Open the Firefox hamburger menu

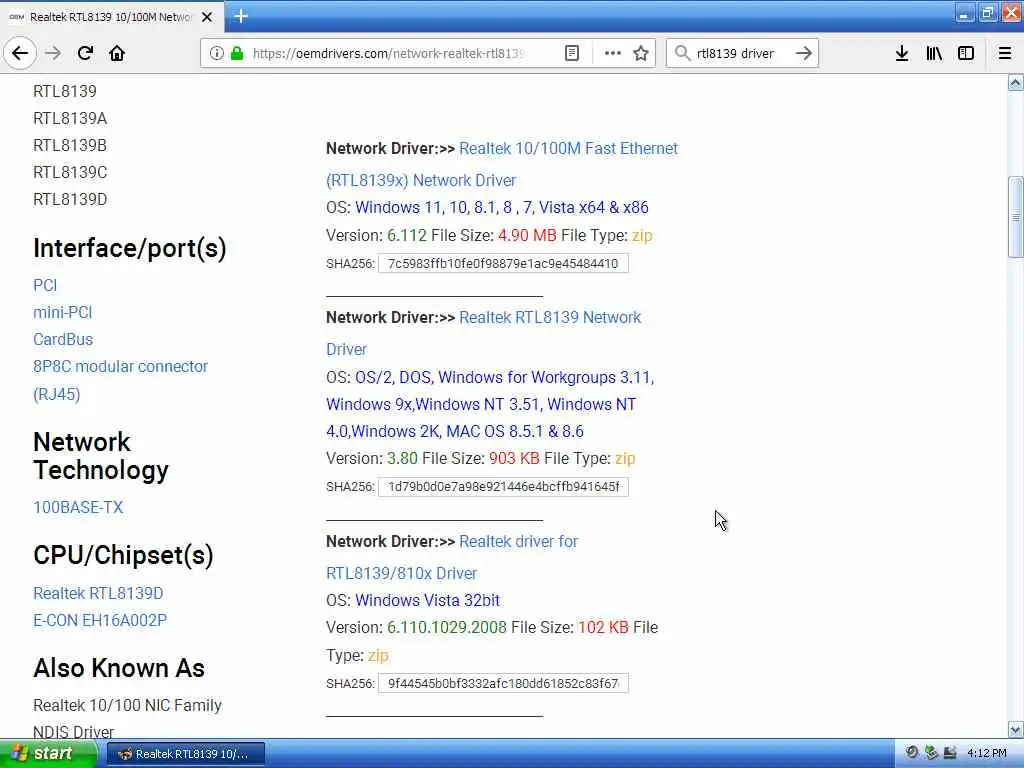(x=1005, y=53)
